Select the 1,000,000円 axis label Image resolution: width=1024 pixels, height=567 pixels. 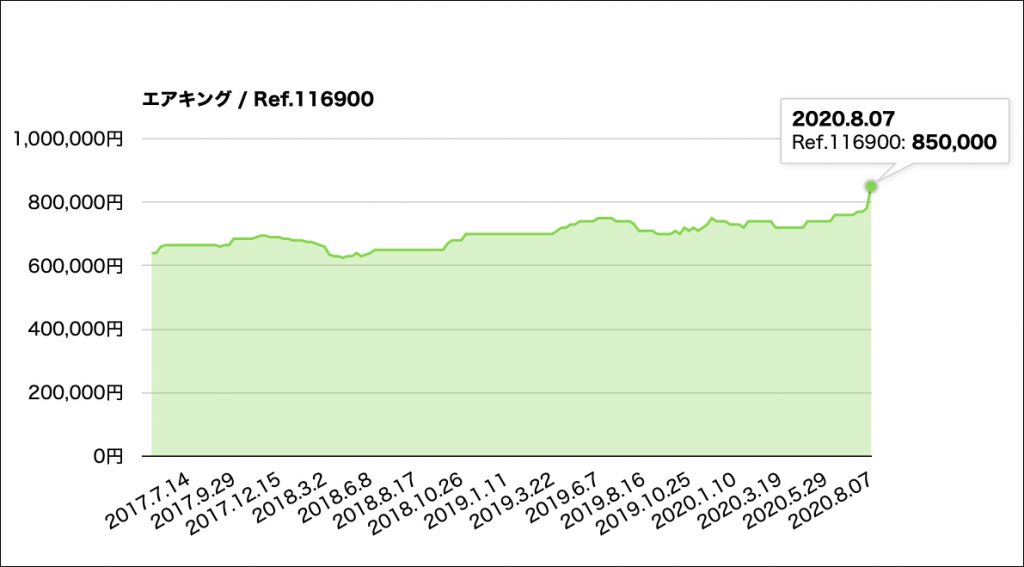68,139
